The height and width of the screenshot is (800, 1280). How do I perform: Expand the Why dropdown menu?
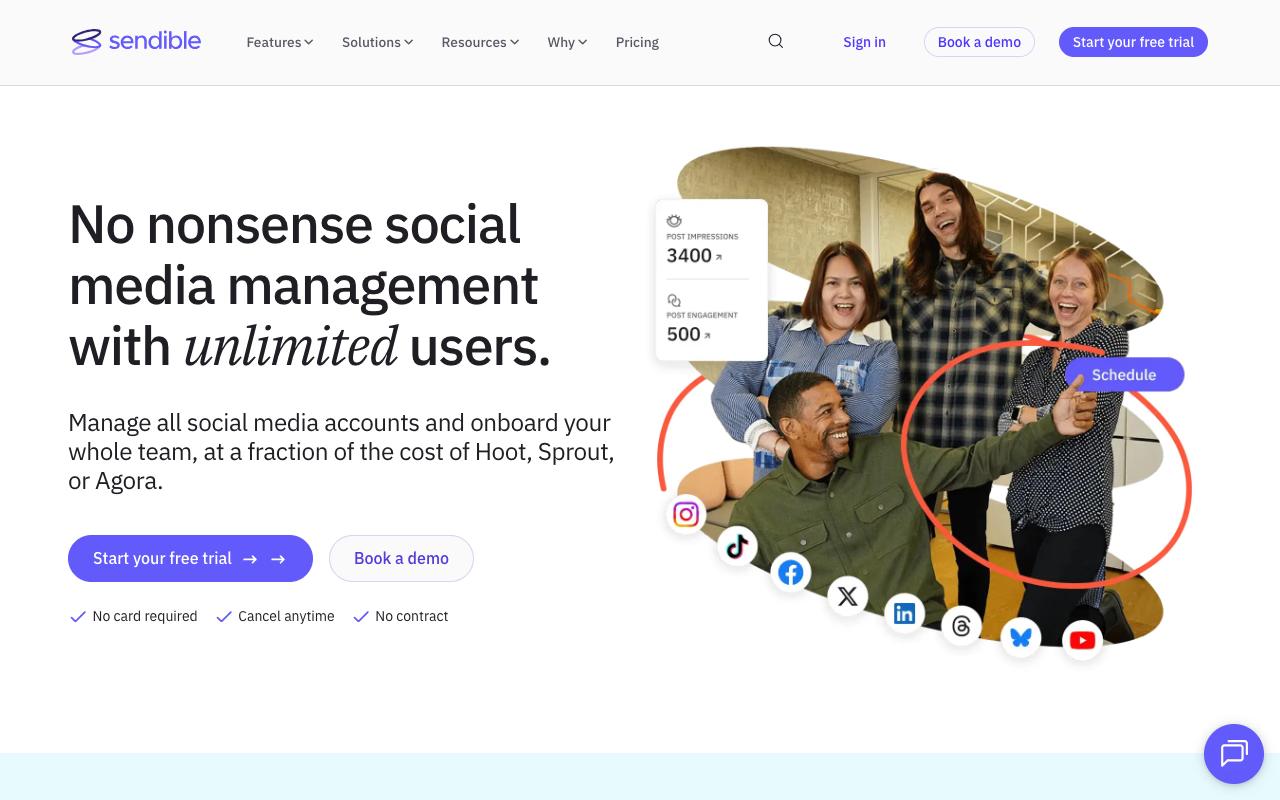point(567,42)
